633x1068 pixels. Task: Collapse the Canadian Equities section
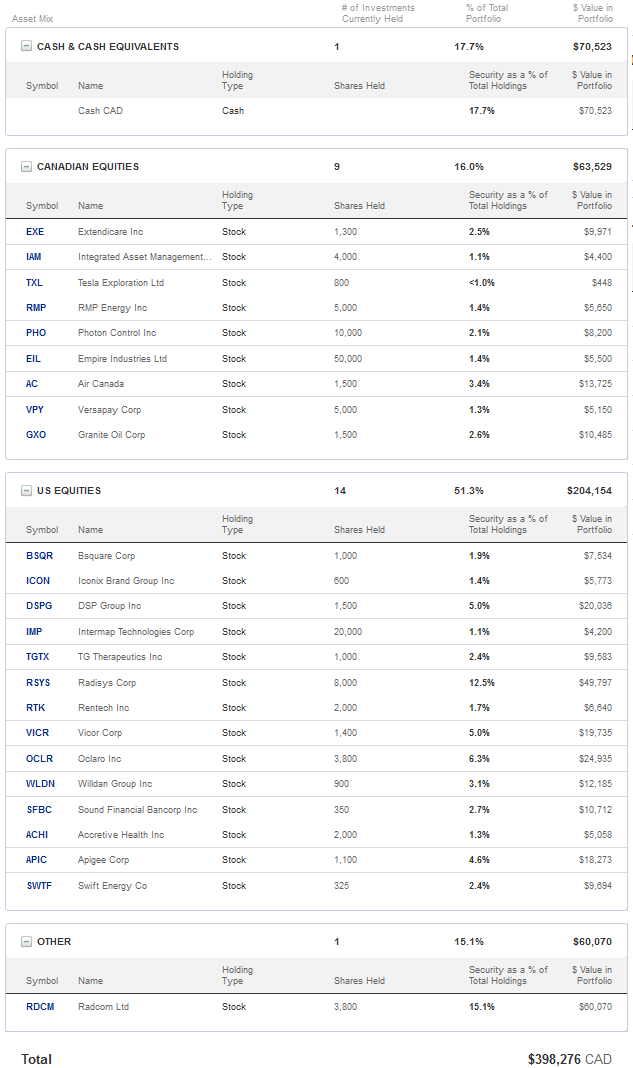[26, 167]
